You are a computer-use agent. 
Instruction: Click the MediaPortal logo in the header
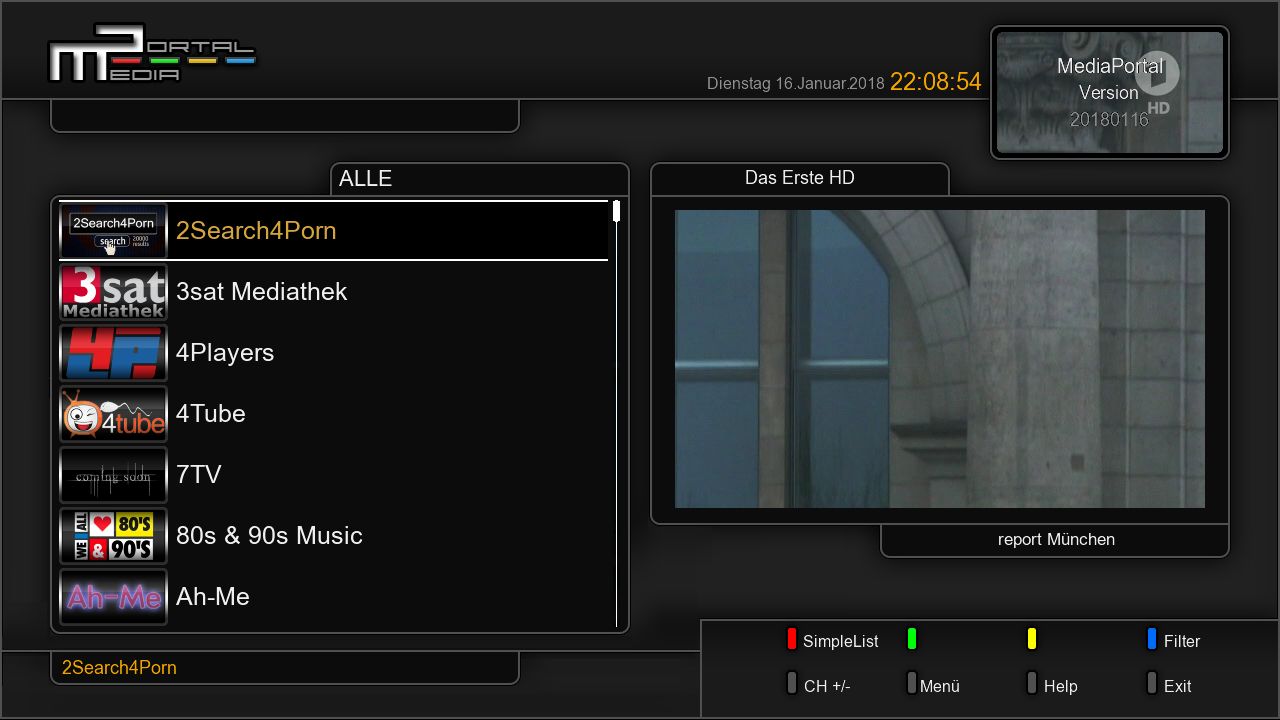pos(151,53)
